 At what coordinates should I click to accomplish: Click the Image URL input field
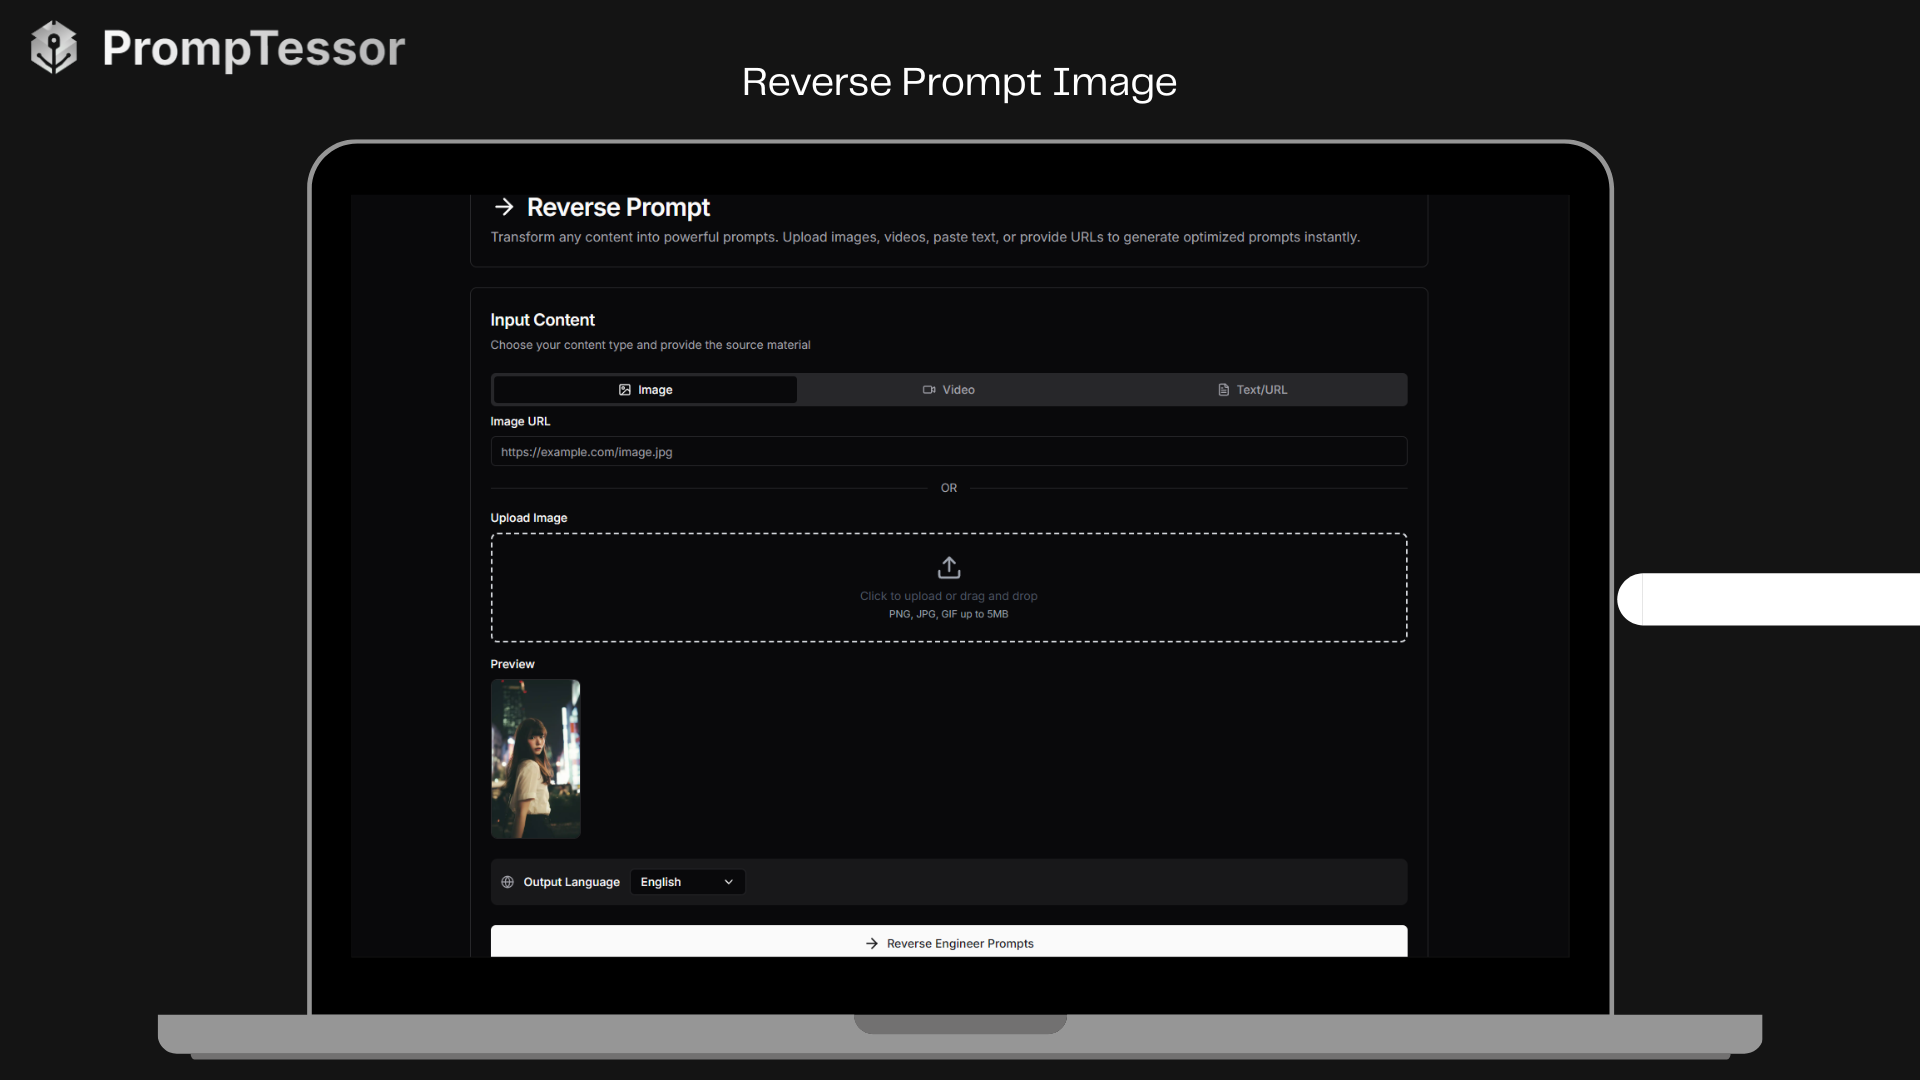point(948,451)
